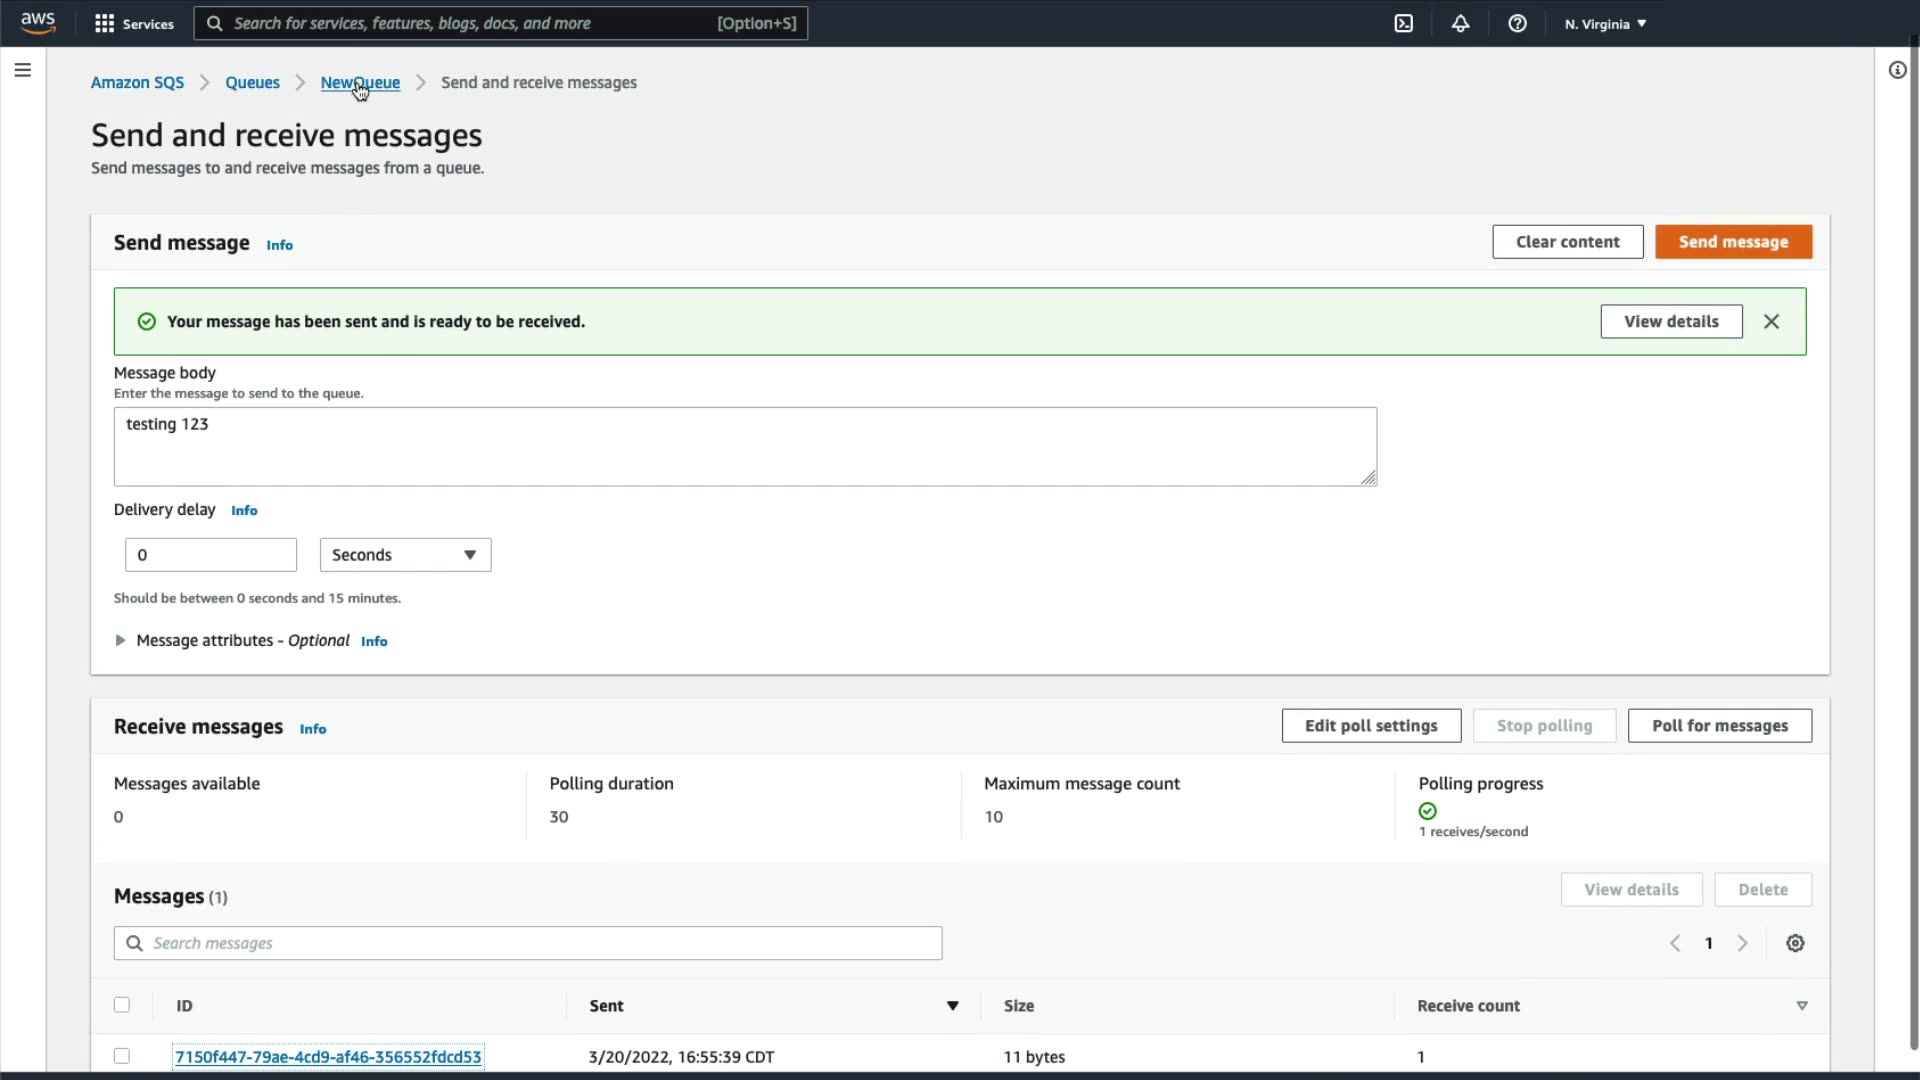Open the Seconds delivery delay unit dropdown
This screenshot has width=1920, height=1080.
tap(405, 555)
